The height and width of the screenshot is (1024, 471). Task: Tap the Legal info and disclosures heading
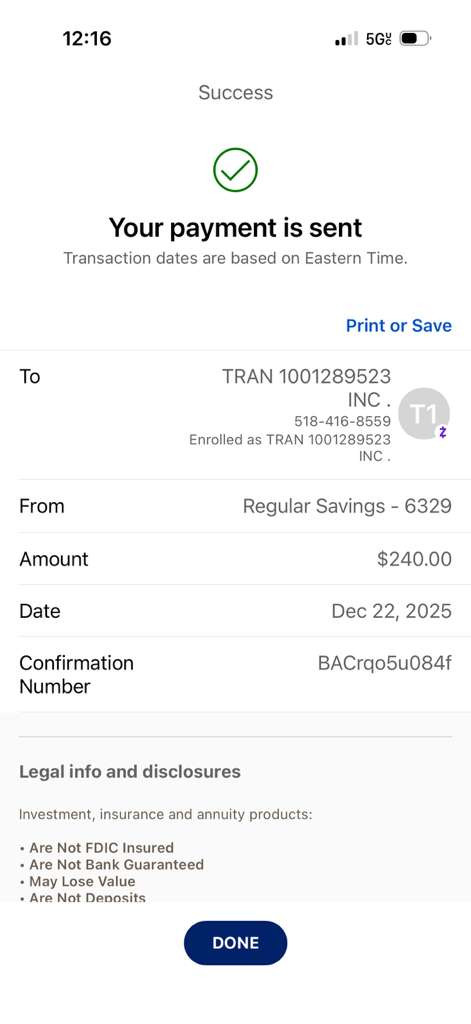click(130, 772)
